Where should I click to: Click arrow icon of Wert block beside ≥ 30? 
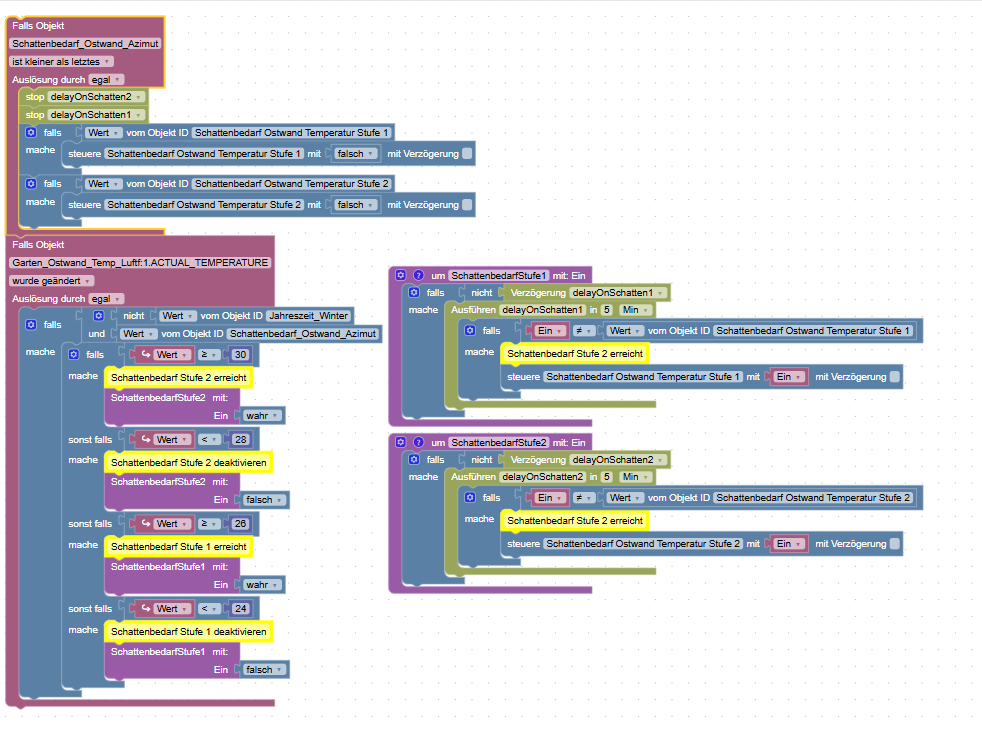[145, 354]
